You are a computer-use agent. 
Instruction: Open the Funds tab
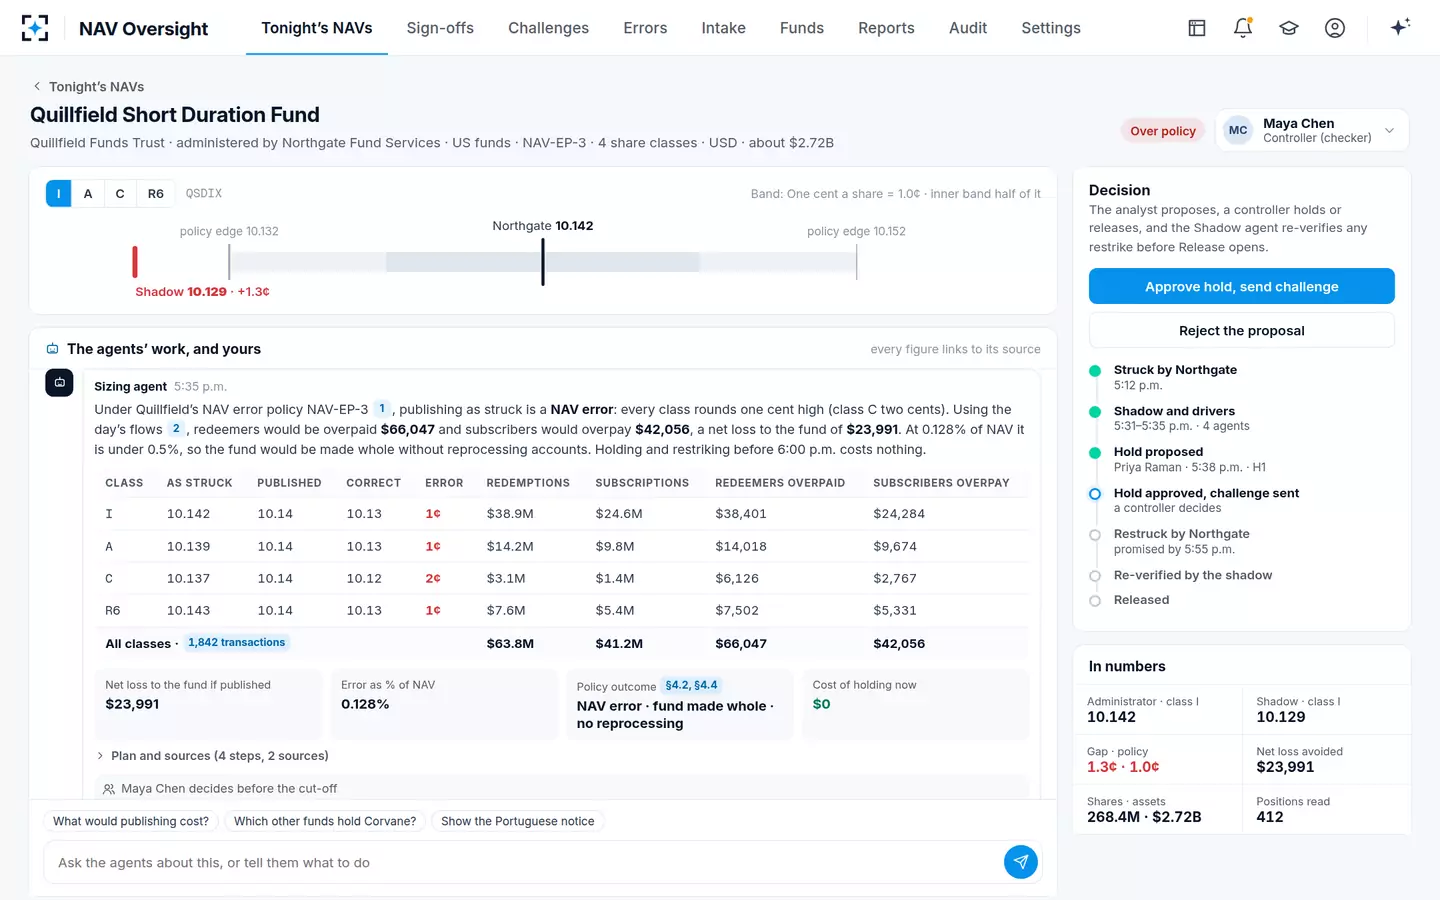coord(802,28)
